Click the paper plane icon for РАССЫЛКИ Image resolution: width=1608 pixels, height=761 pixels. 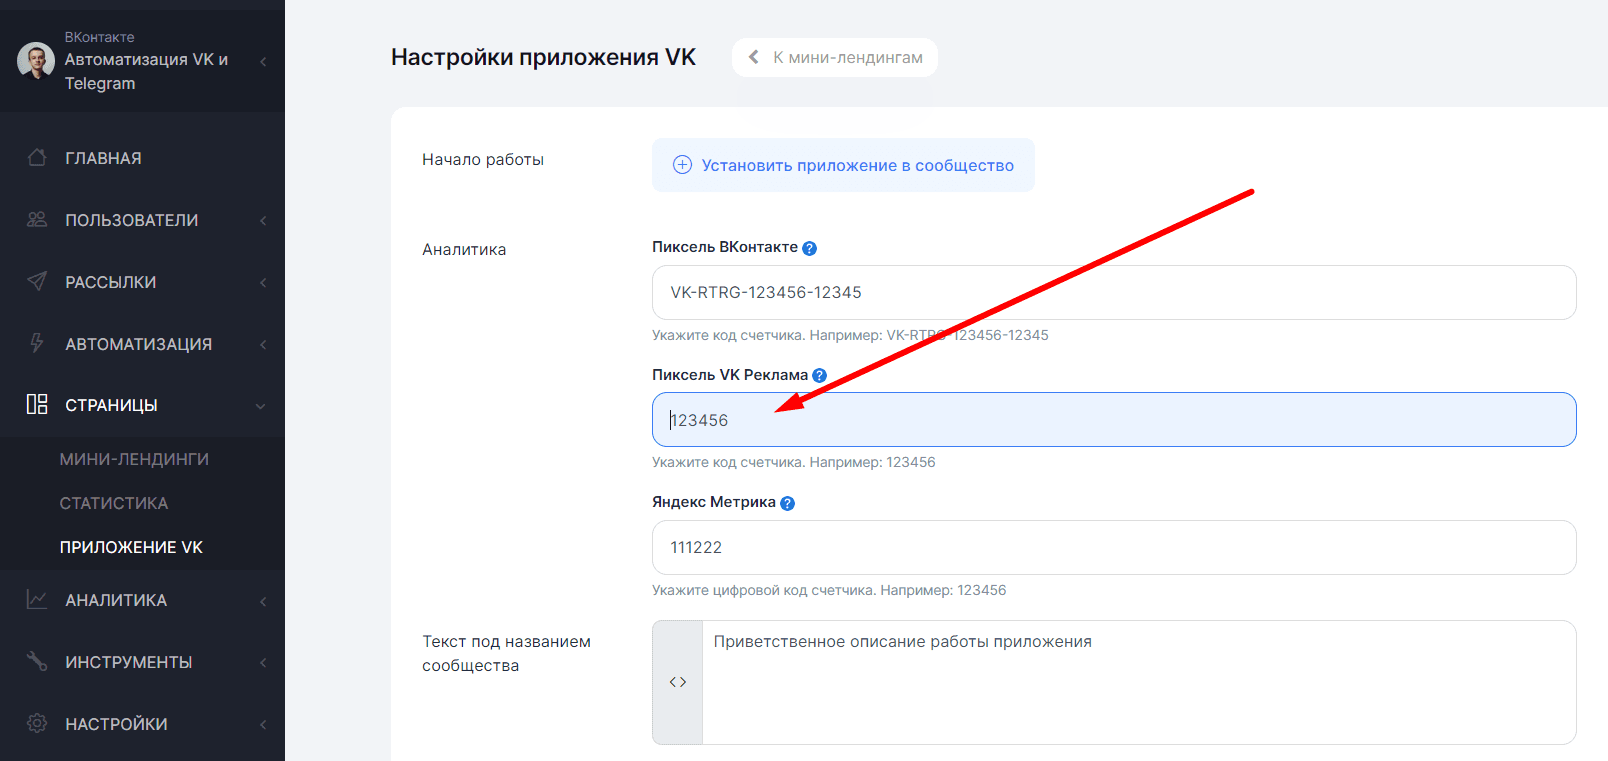(37, 282)
